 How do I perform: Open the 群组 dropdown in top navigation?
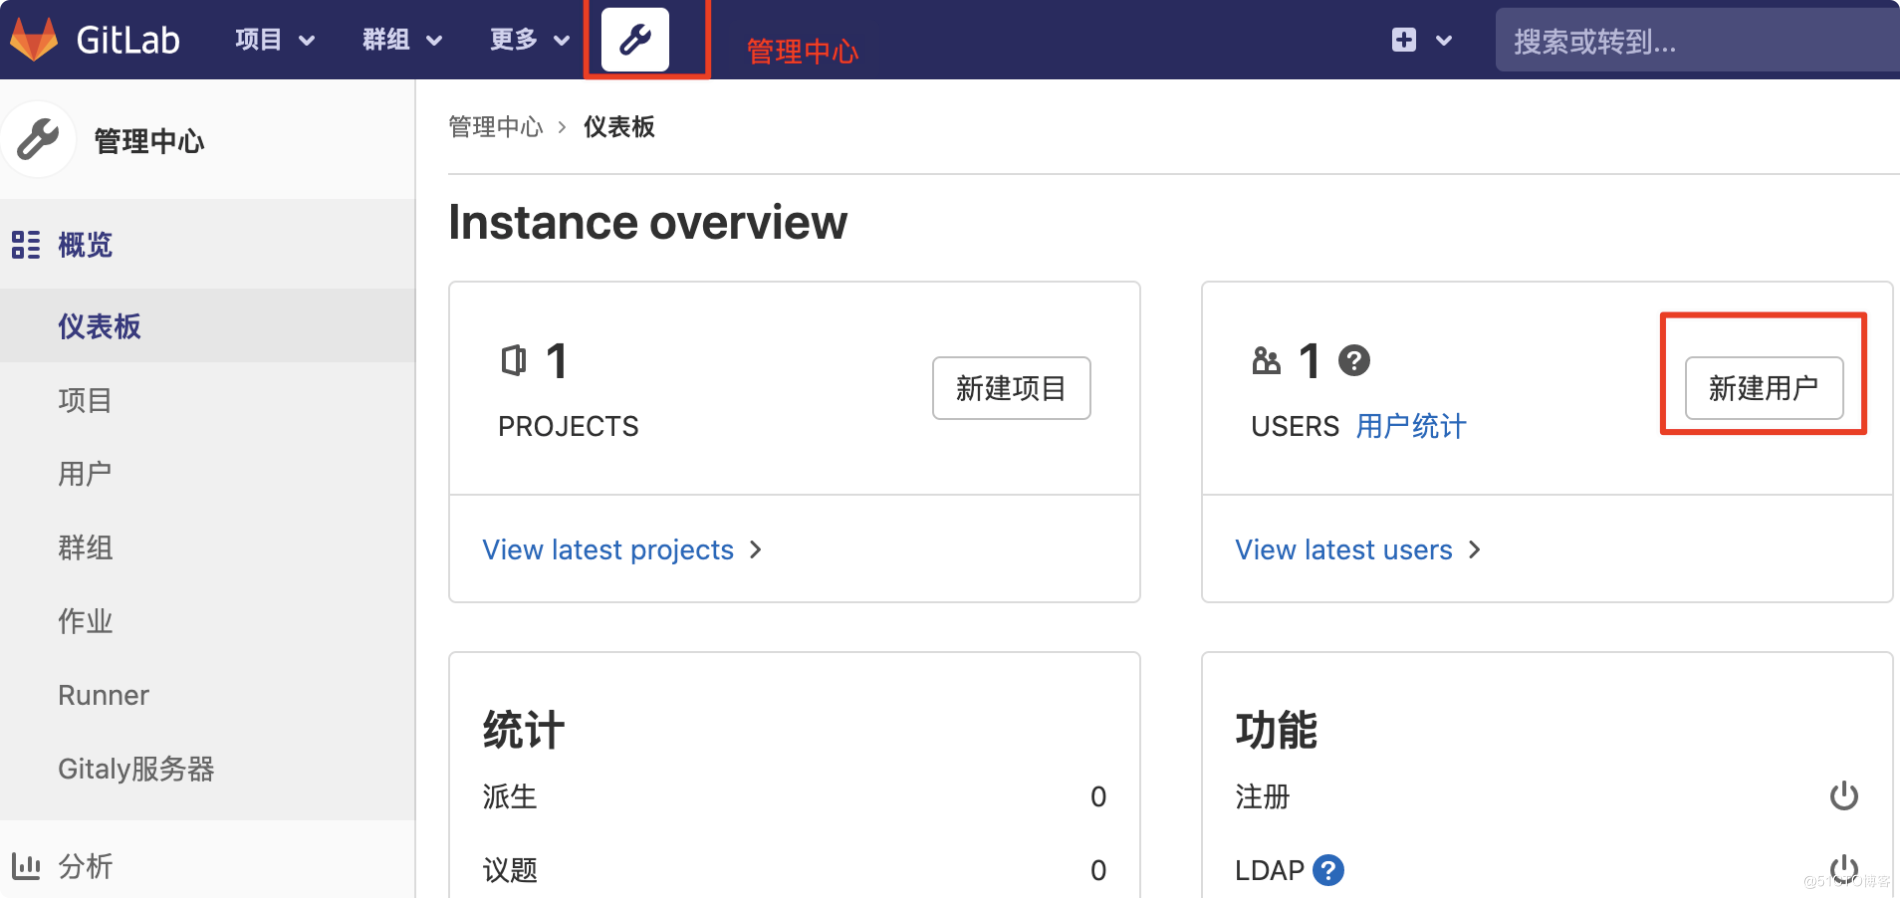(402, 39)
